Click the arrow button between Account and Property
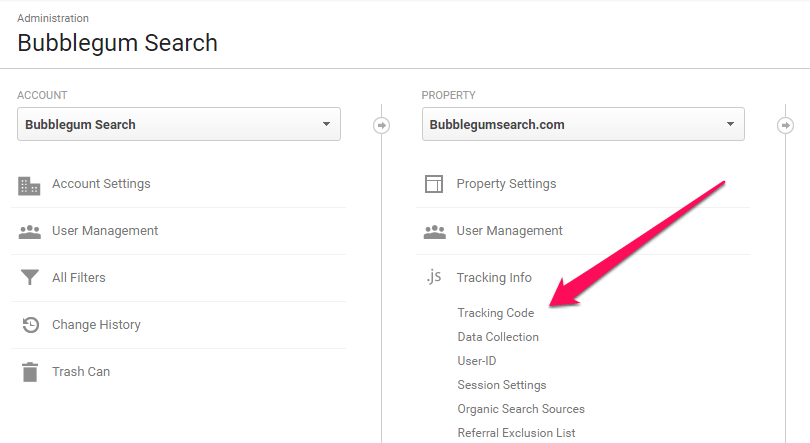Viewport: 810px width, 443px height. click(381, 125)
